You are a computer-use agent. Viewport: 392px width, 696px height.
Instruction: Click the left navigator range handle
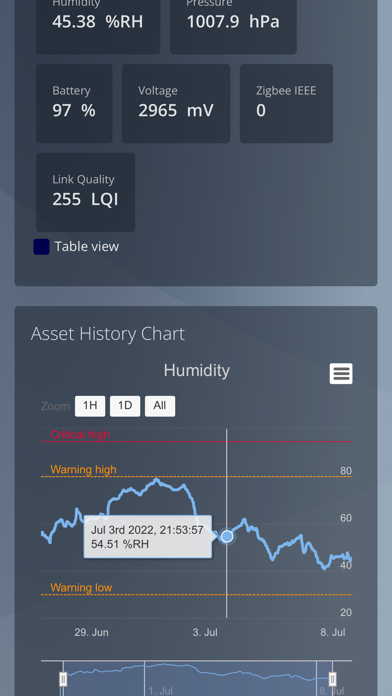63,679
